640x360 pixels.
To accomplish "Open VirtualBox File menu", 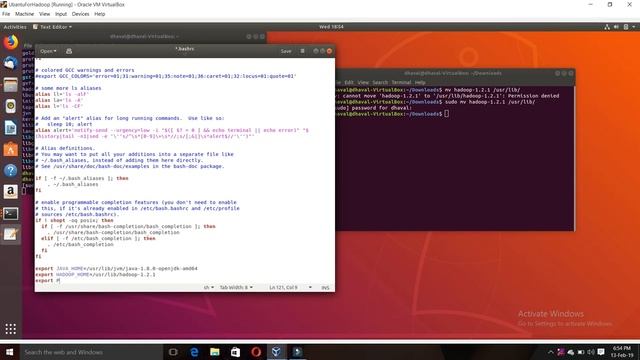I will click(6, 14).
